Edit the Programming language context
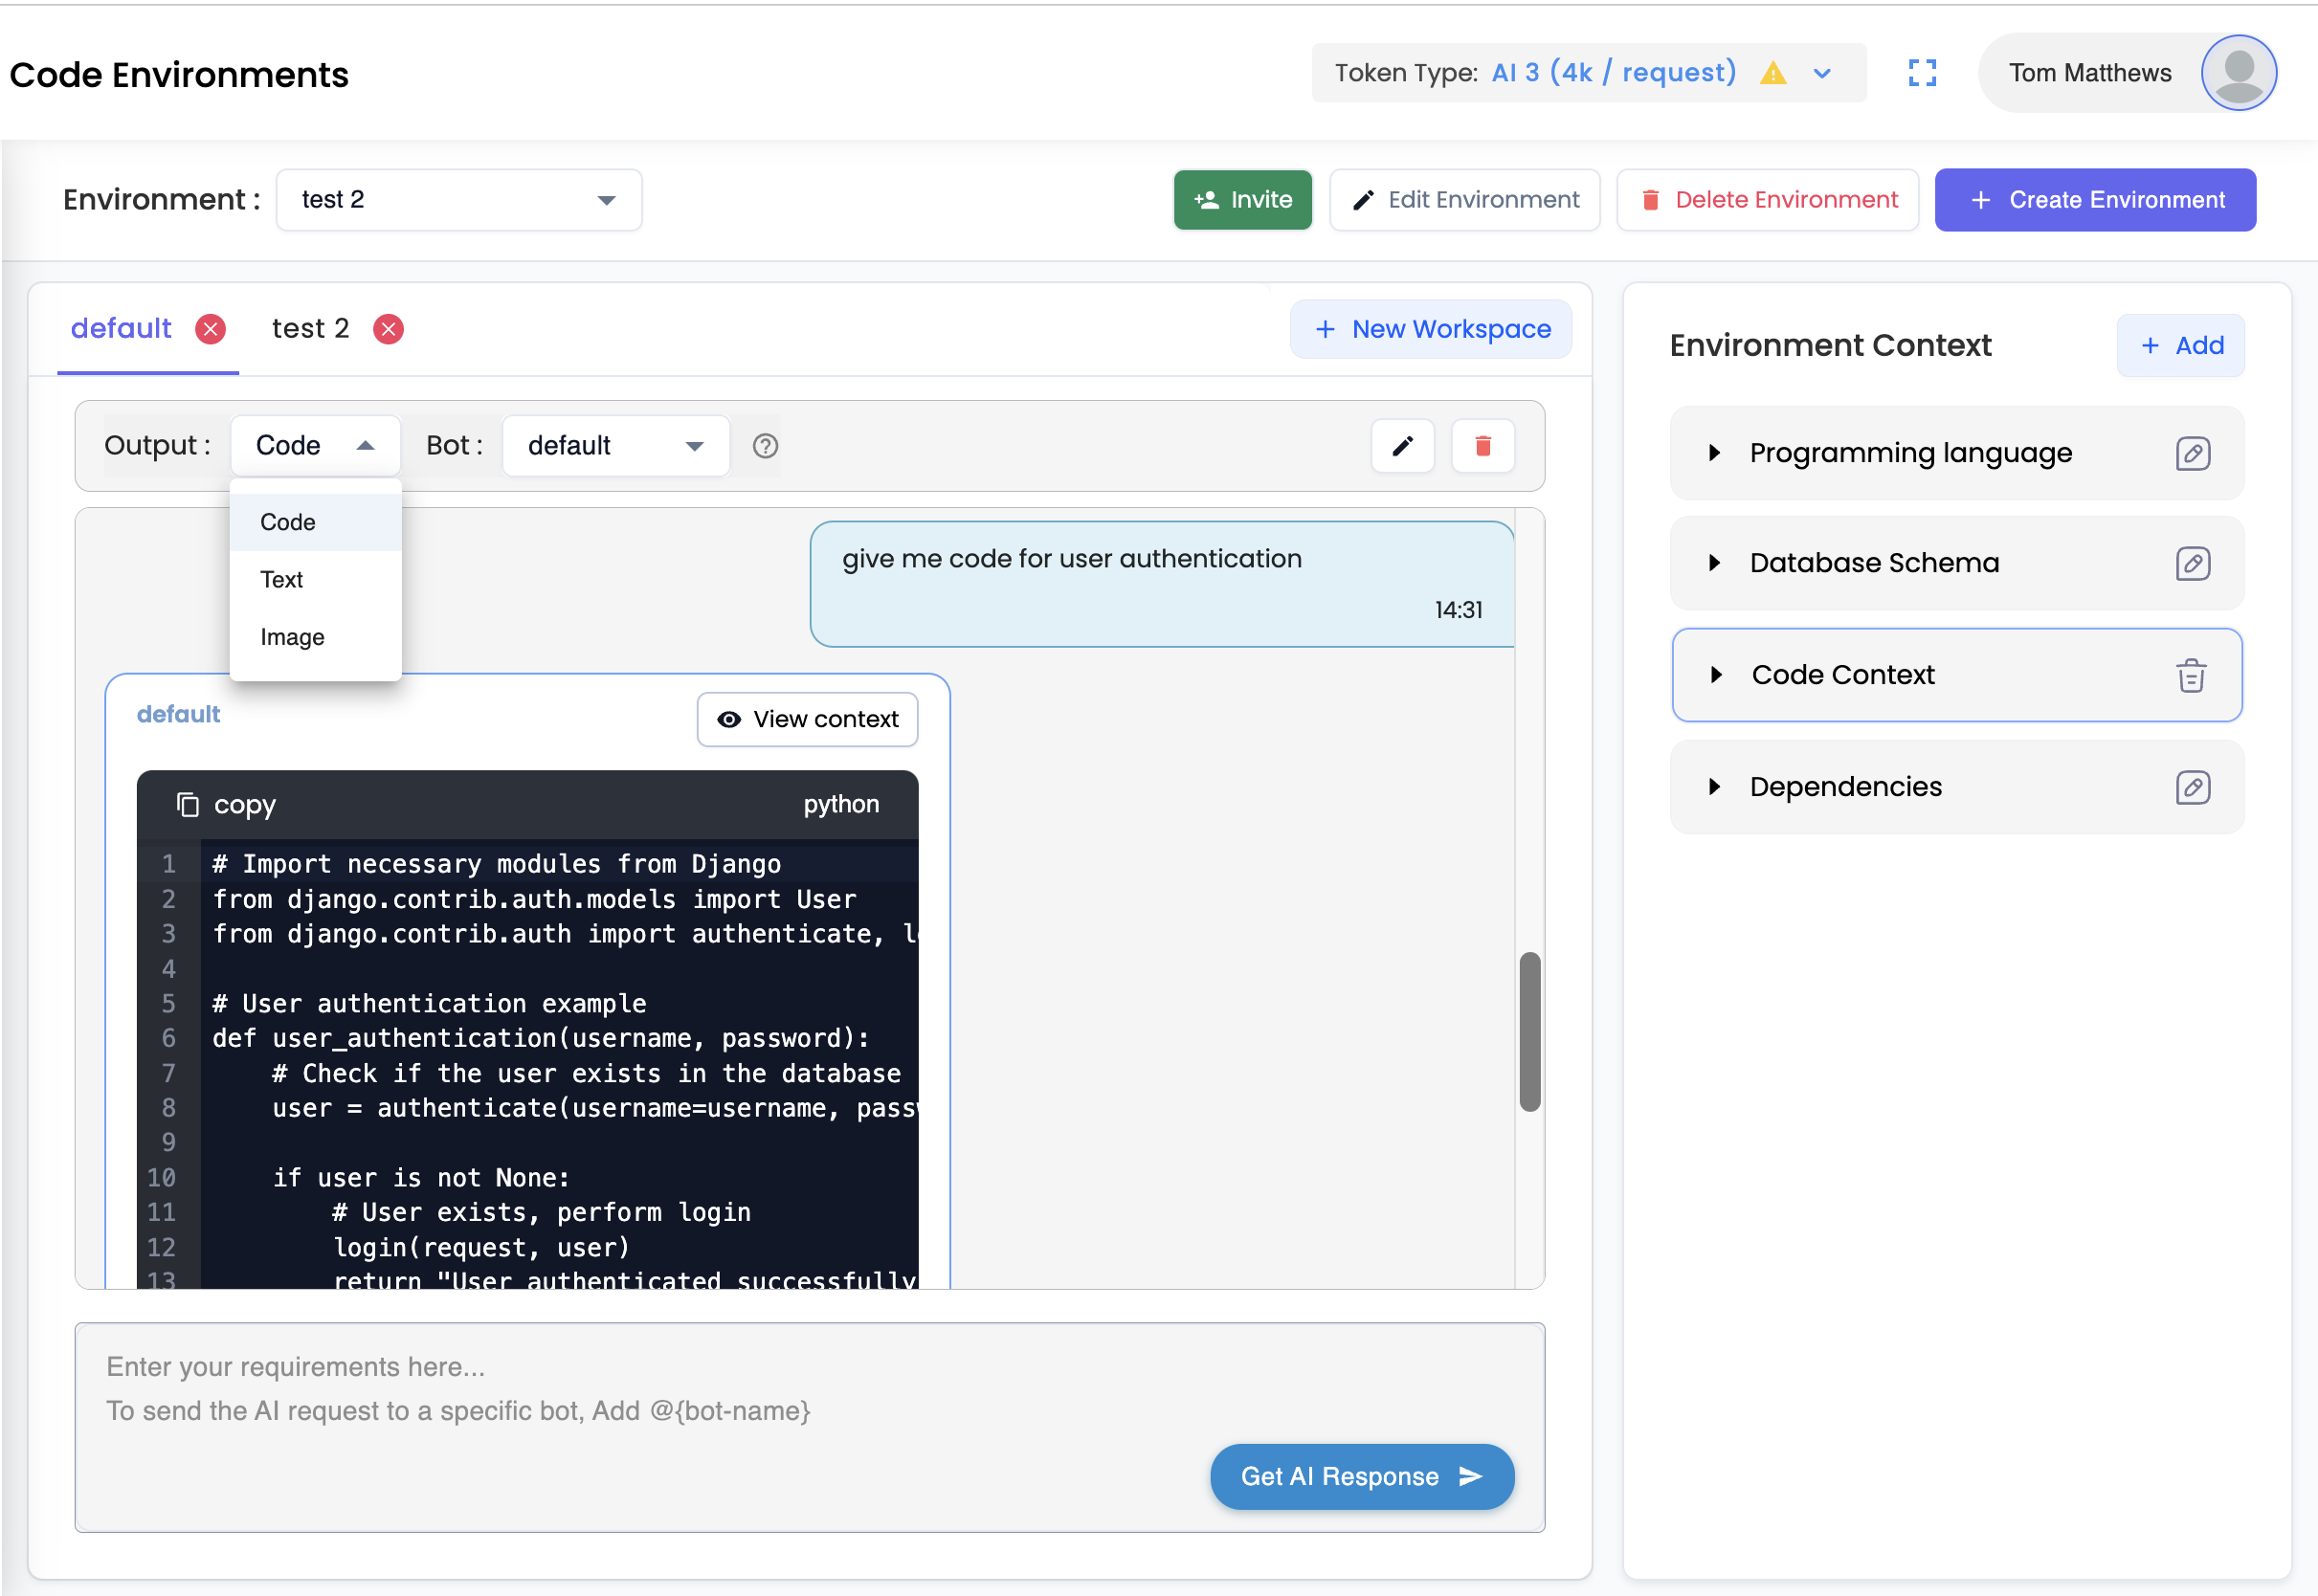The image size is (2318, 1596). click(2194, 453)
